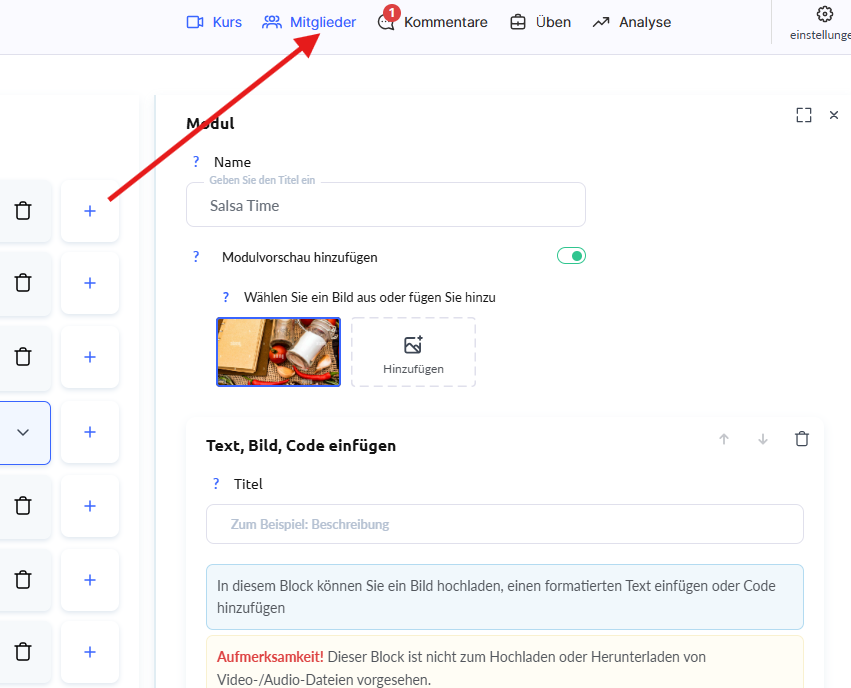This screenshot has width=851, height=688.
Task: Click the plus button beside the chevron dropdown
Action: point(90,432)
